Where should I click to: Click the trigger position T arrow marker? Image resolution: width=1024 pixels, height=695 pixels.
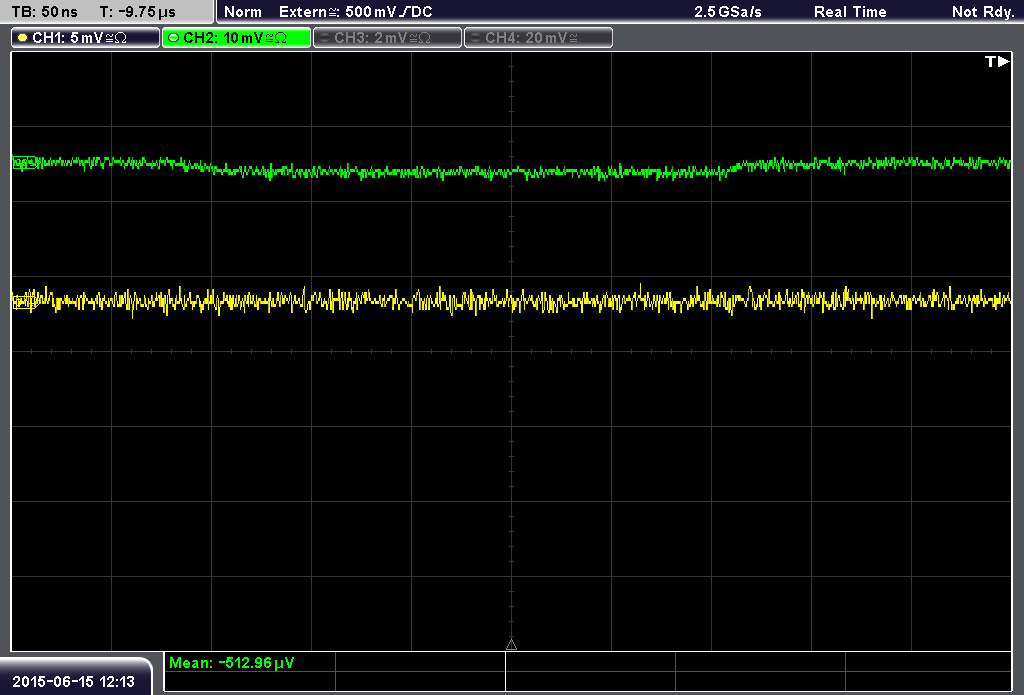(x=997, y=61)
